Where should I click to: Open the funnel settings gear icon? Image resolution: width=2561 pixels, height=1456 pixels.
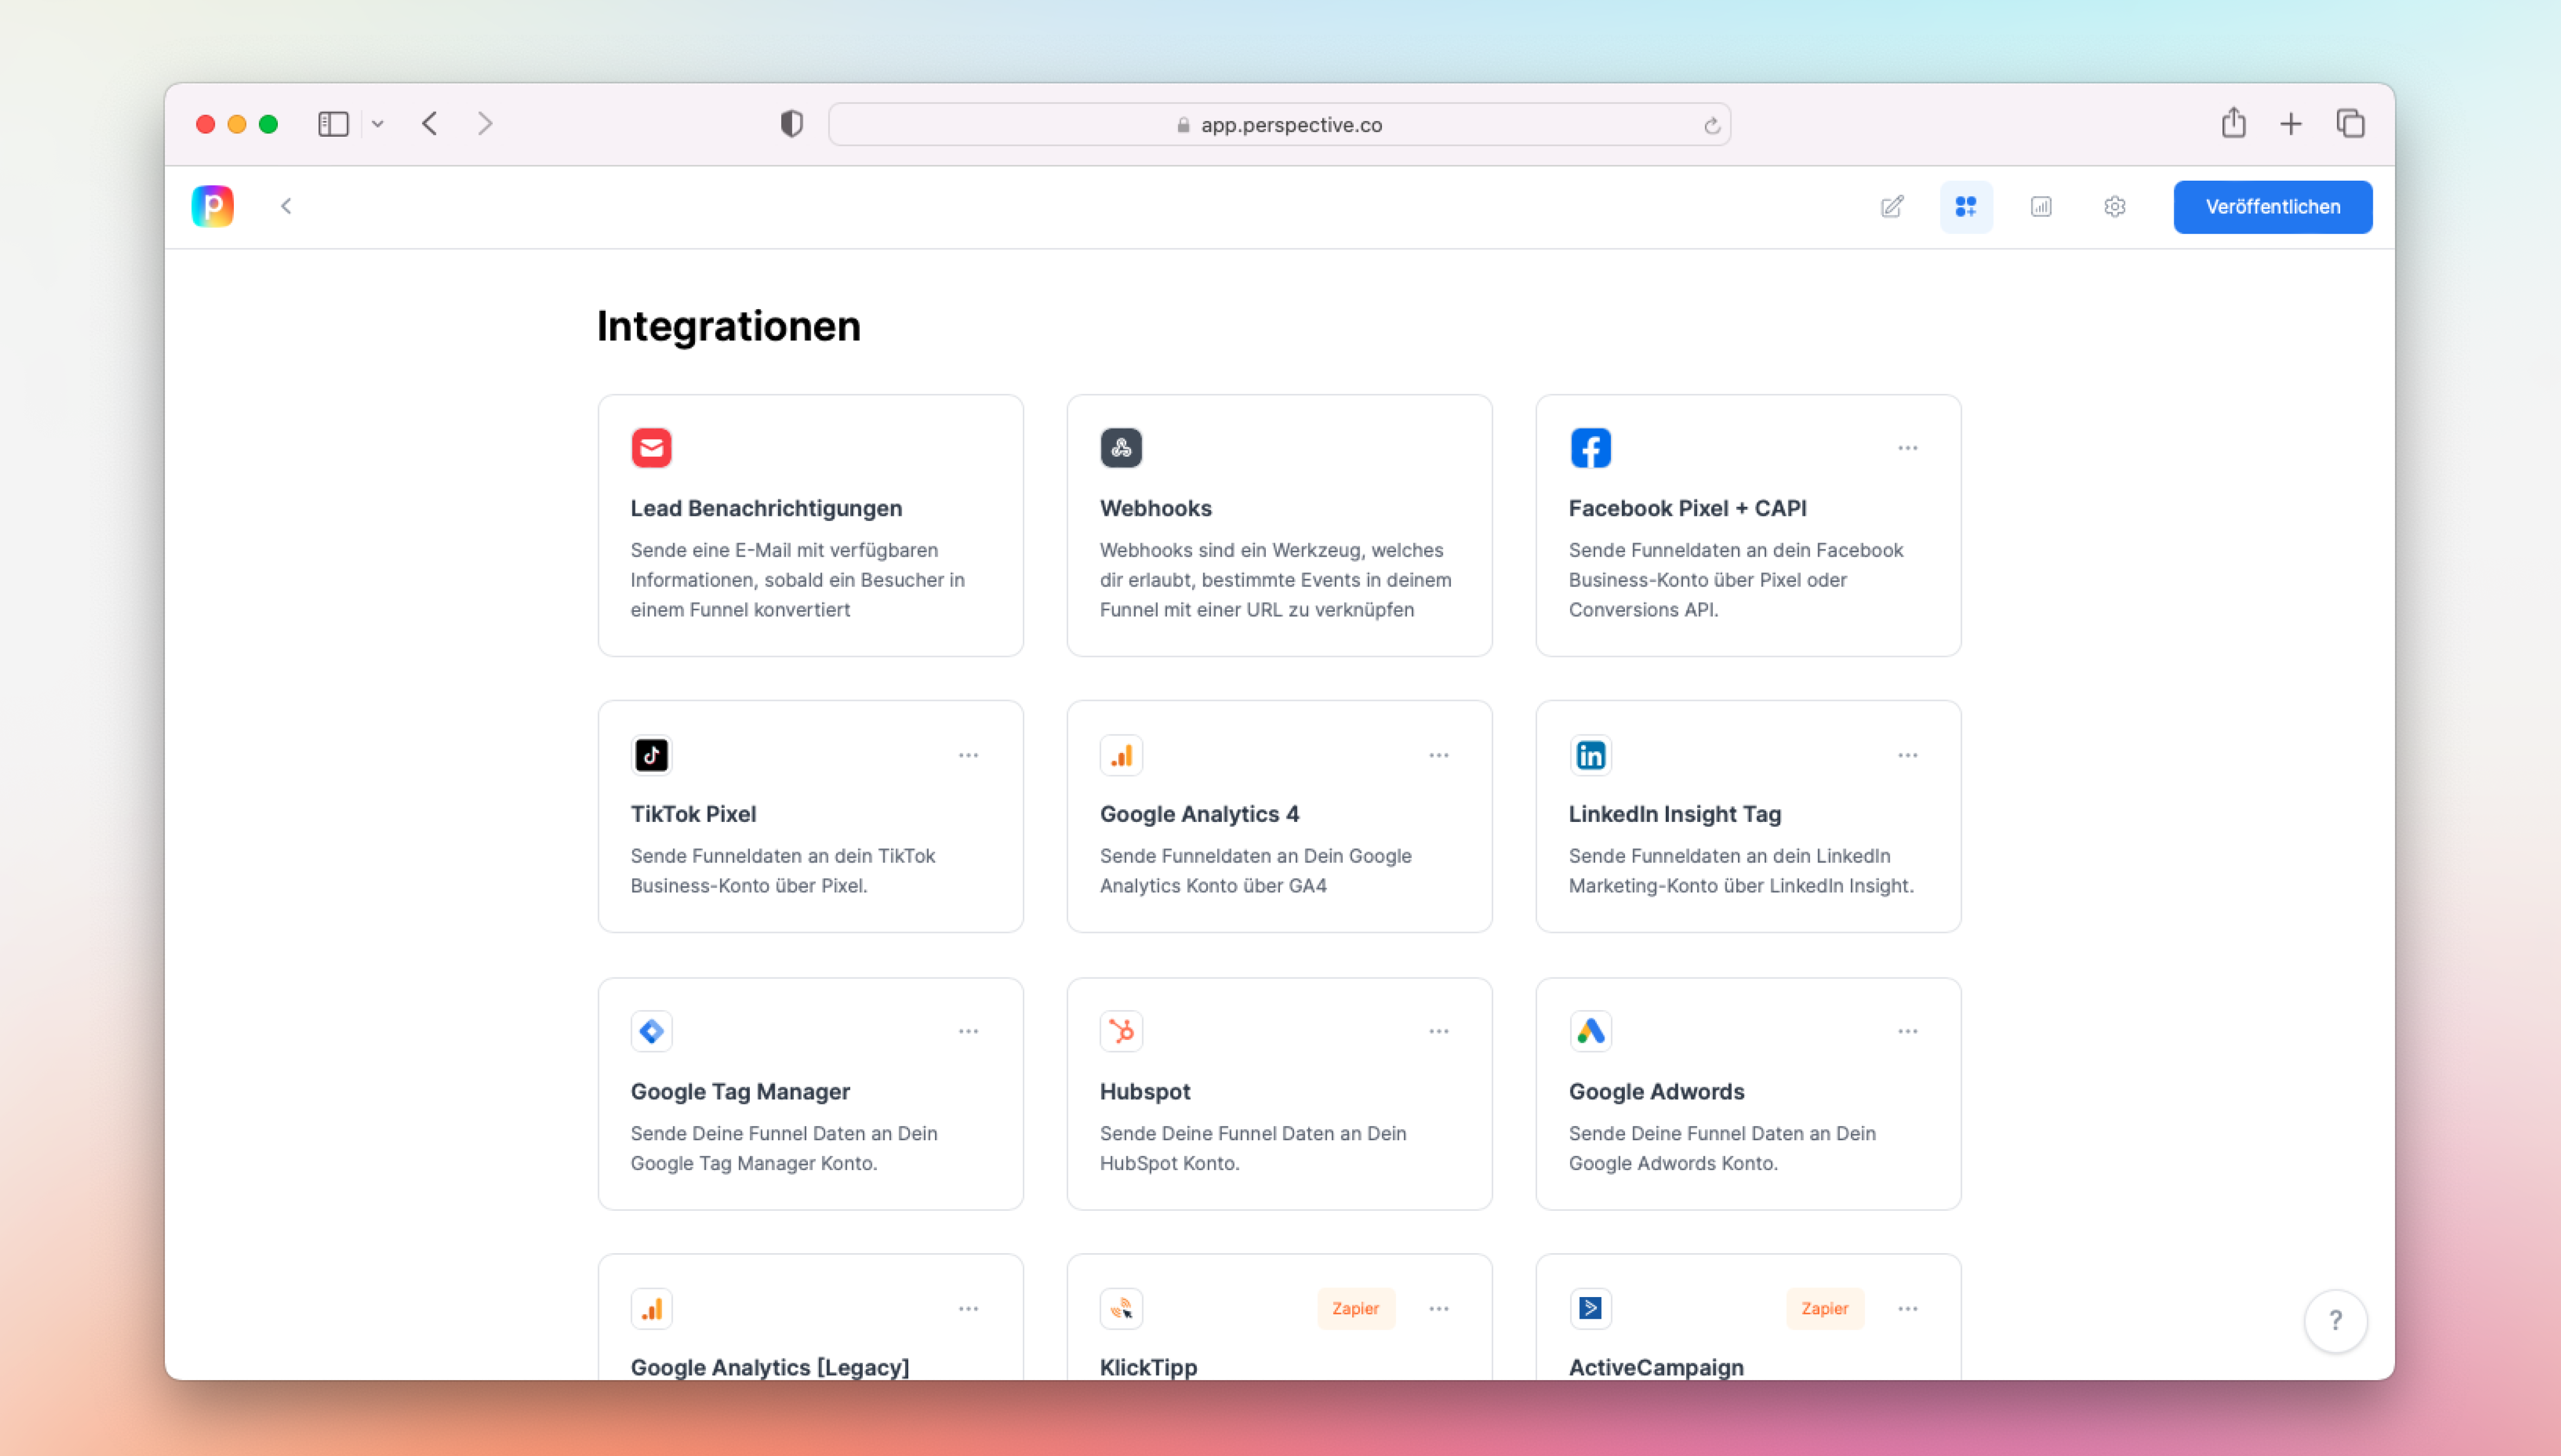click(x=2114, y=207)
